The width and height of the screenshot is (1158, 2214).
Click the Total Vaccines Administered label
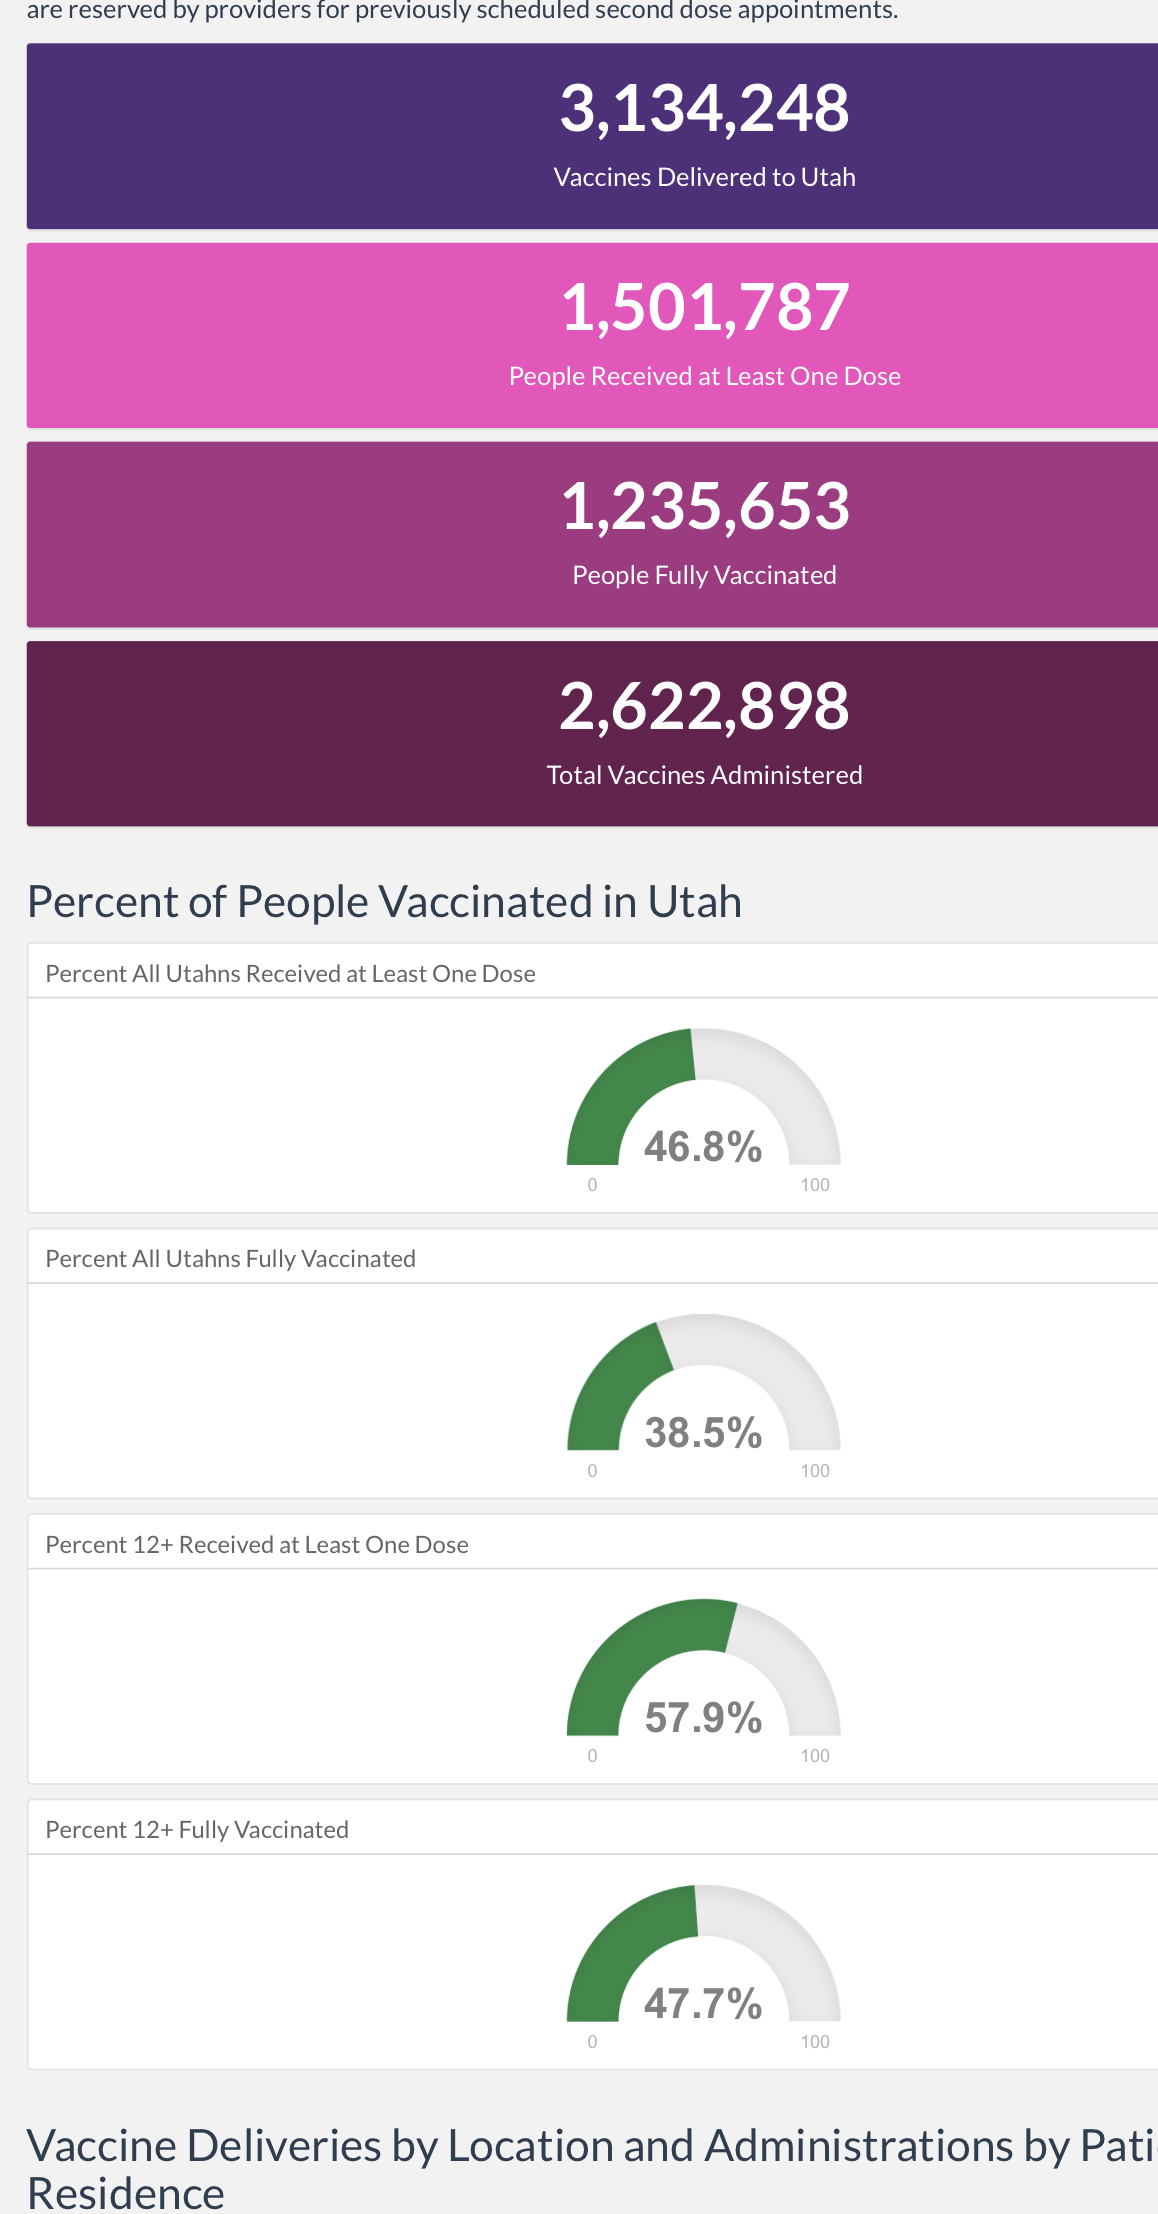(704, 775)
